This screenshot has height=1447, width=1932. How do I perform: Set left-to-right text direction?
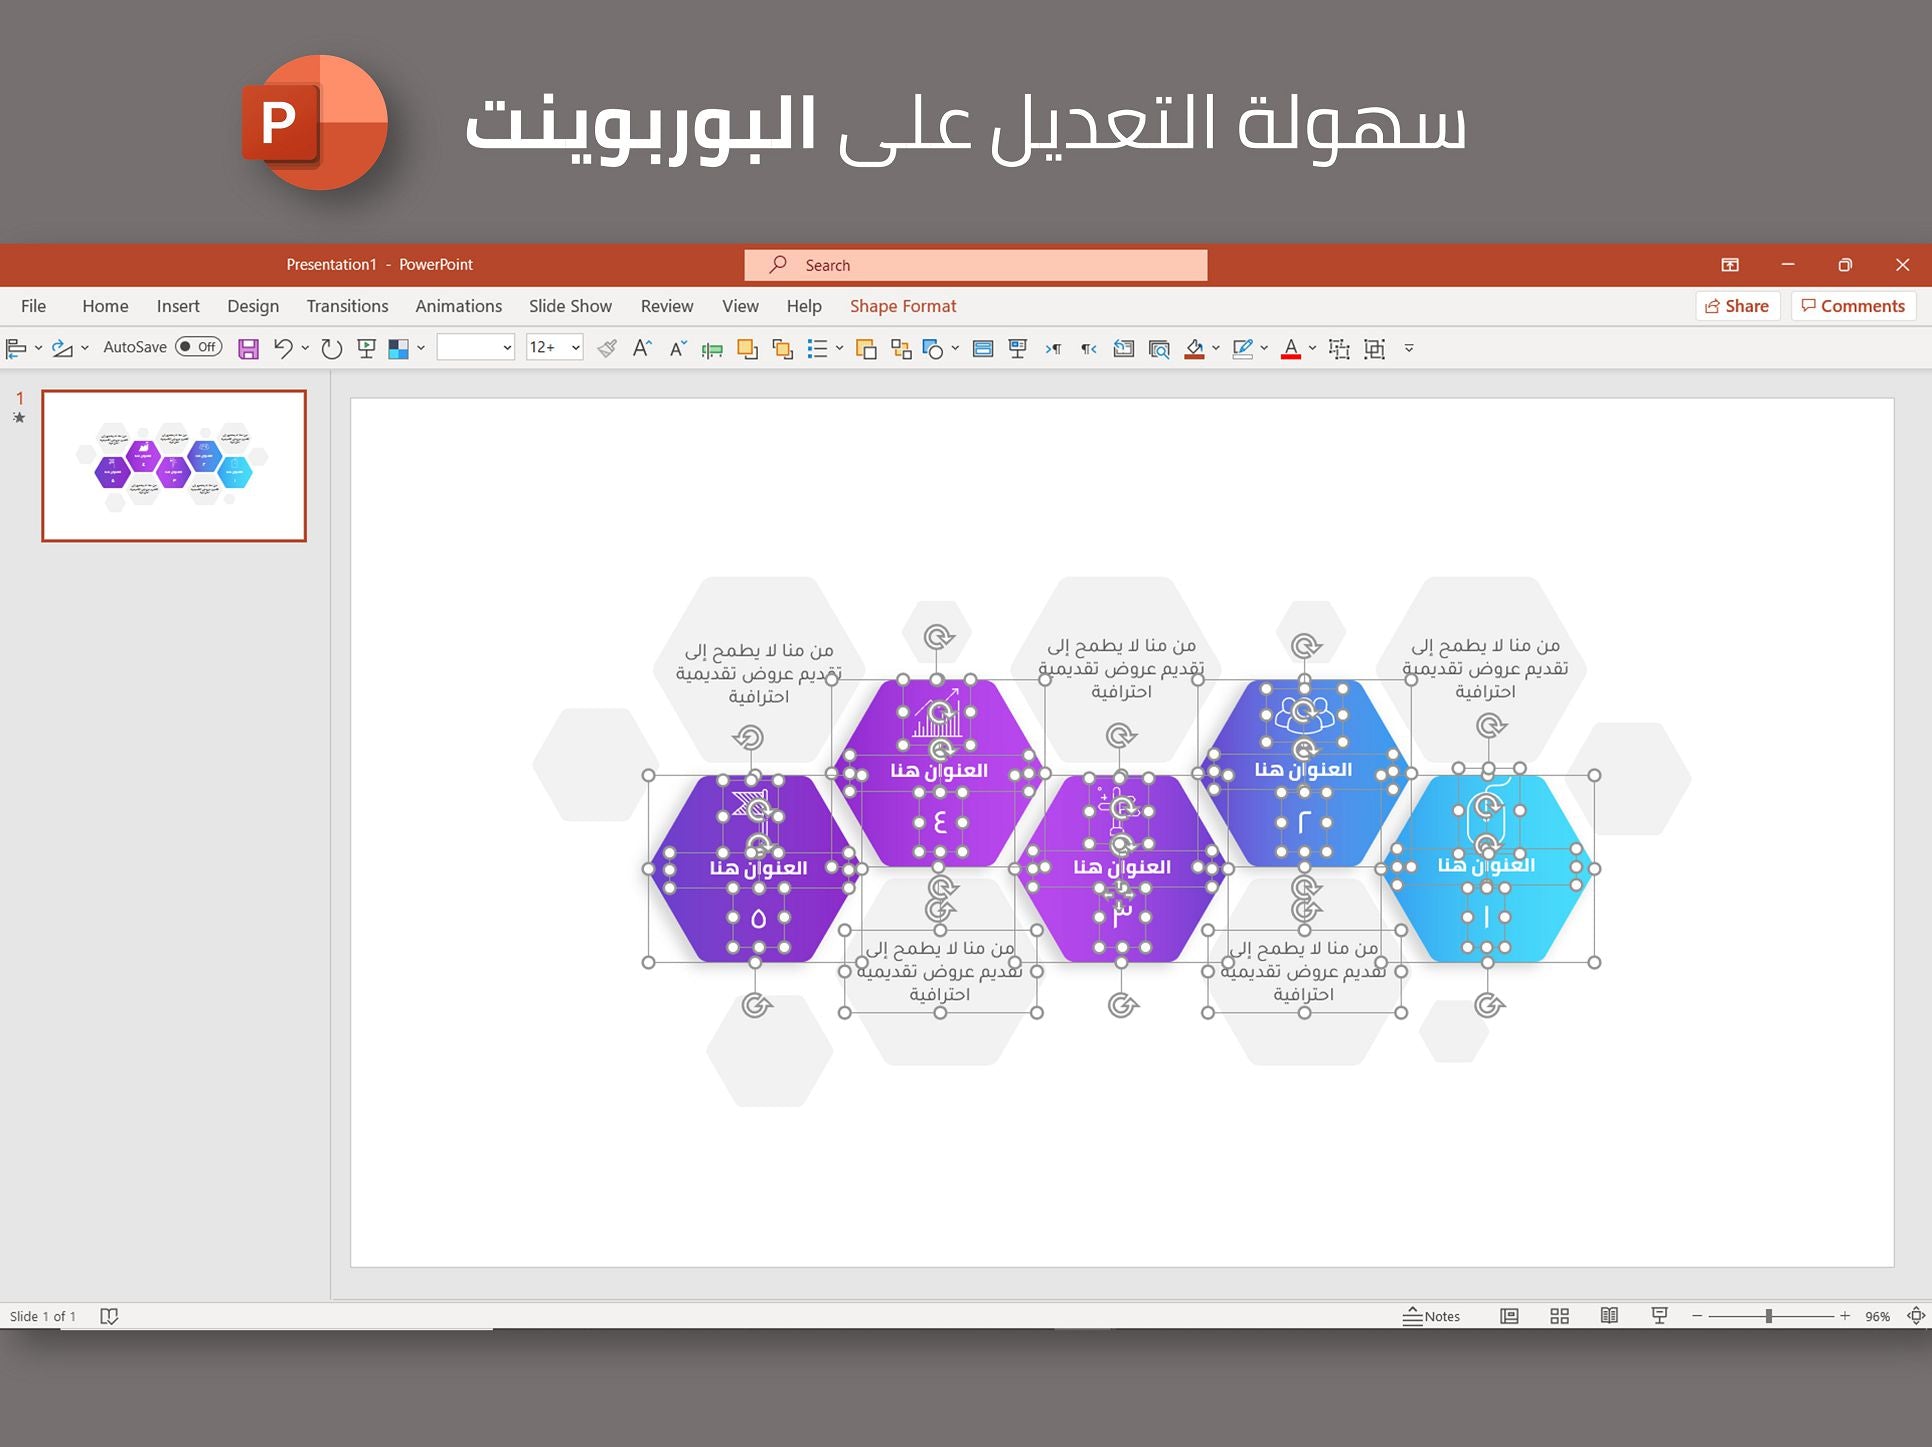pos(1053,348)
